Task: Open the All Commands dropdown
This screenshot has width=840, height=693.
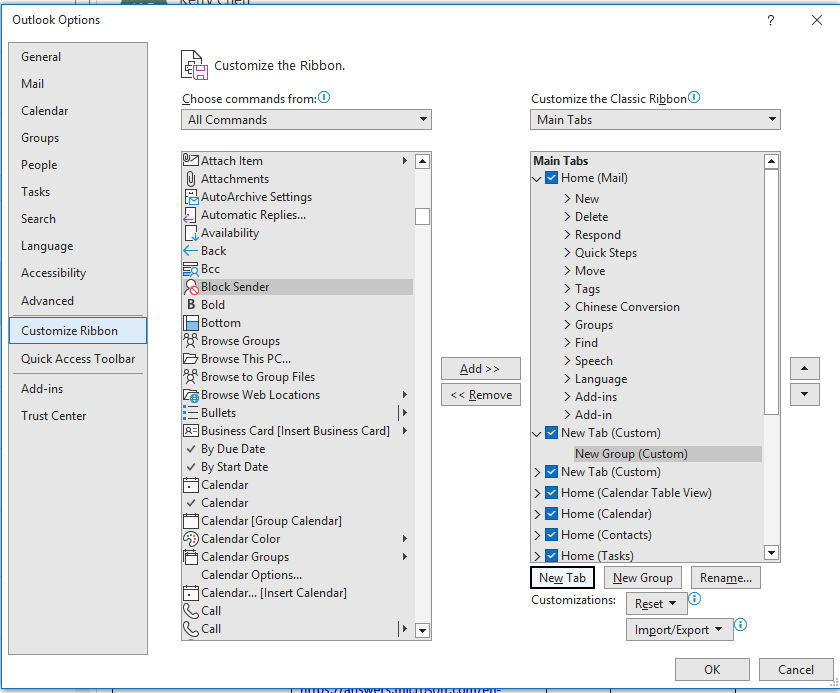Action: click(x=306, y=119)
